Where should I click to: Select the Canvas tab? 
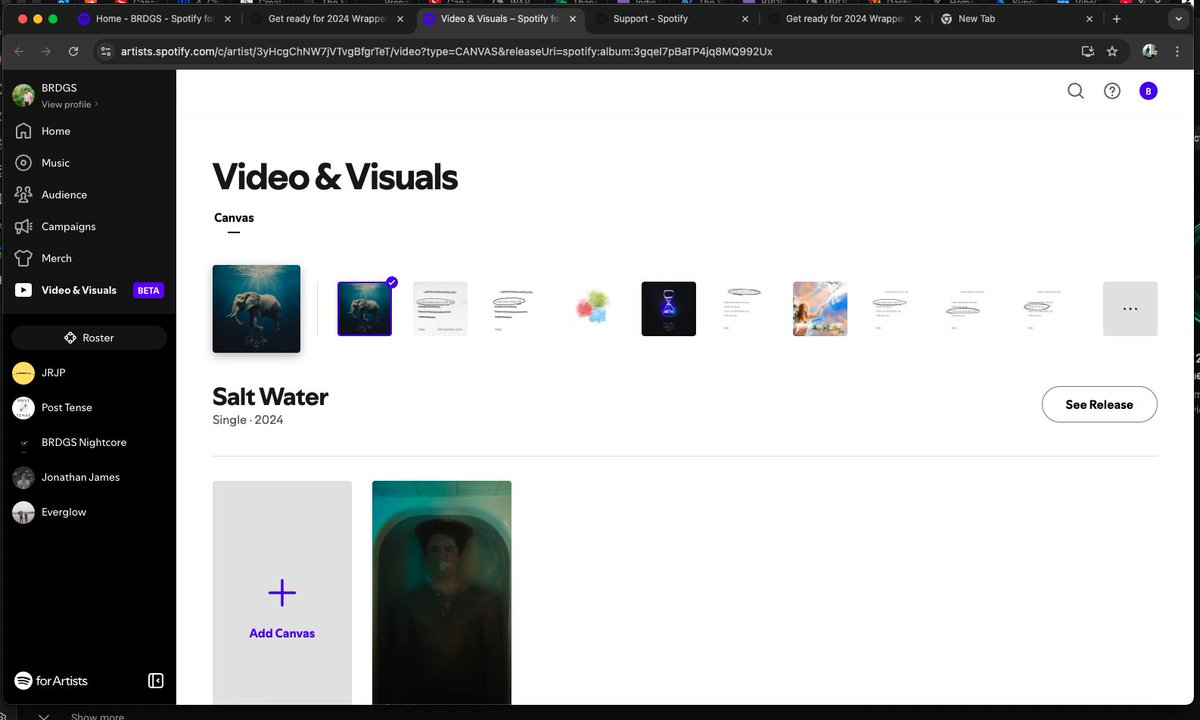click(234, 218)
